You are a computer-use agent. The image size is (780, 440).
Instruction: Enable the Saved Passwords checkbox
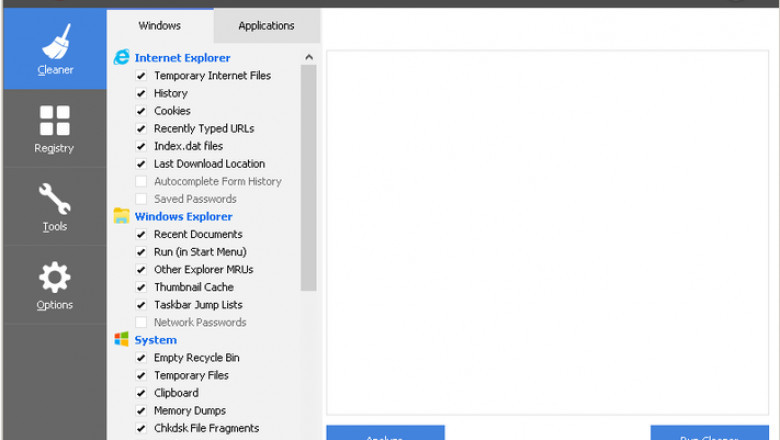pyautogui.click(x=141, y=199)
